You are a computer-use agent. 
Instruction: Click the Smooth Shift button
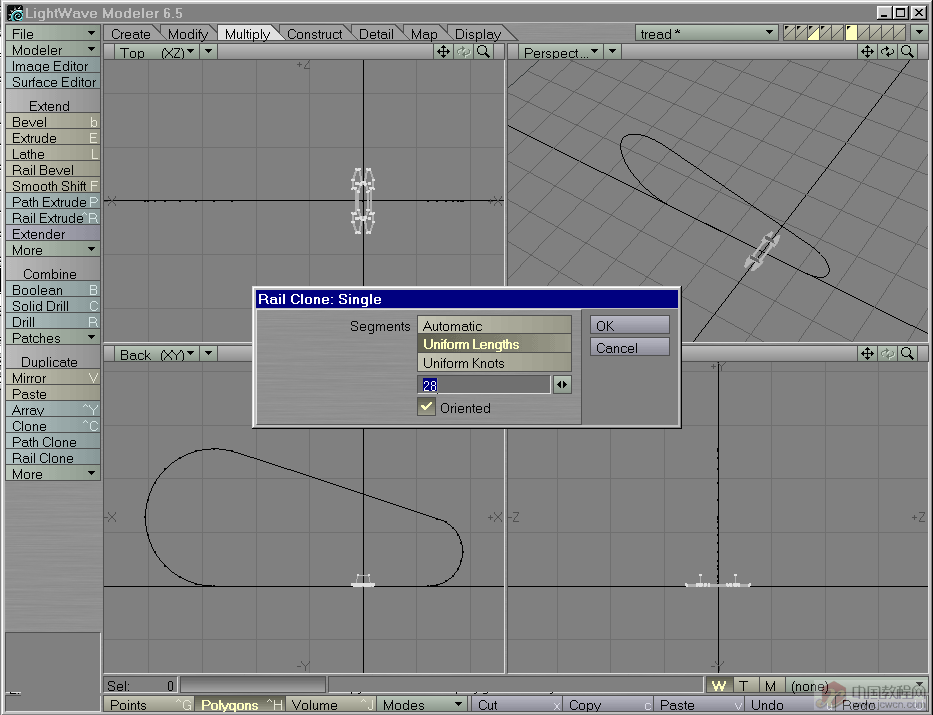coord(52,186)
